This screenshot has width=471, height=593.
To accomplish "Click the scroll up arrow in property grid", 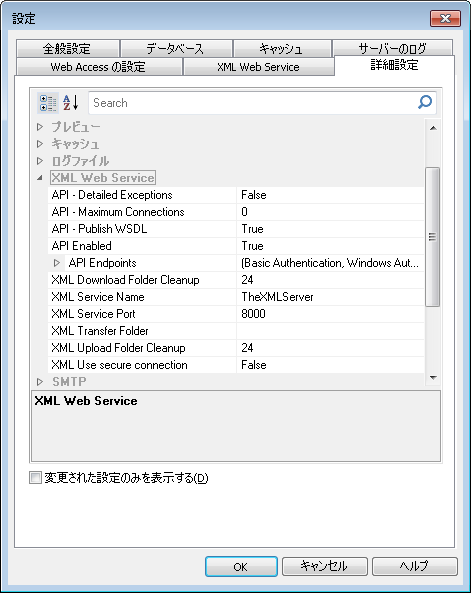I will (x=433, y=128).
